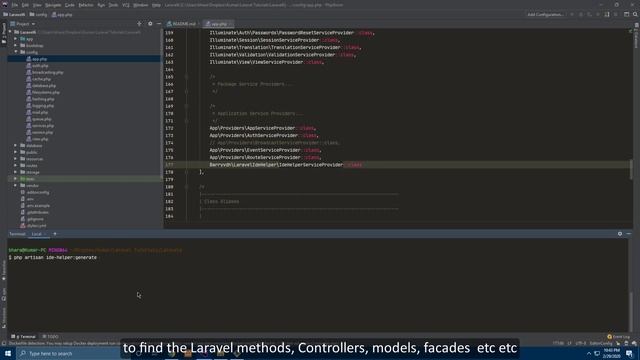Click the editor vertical scrollbar

click(631, 169)
